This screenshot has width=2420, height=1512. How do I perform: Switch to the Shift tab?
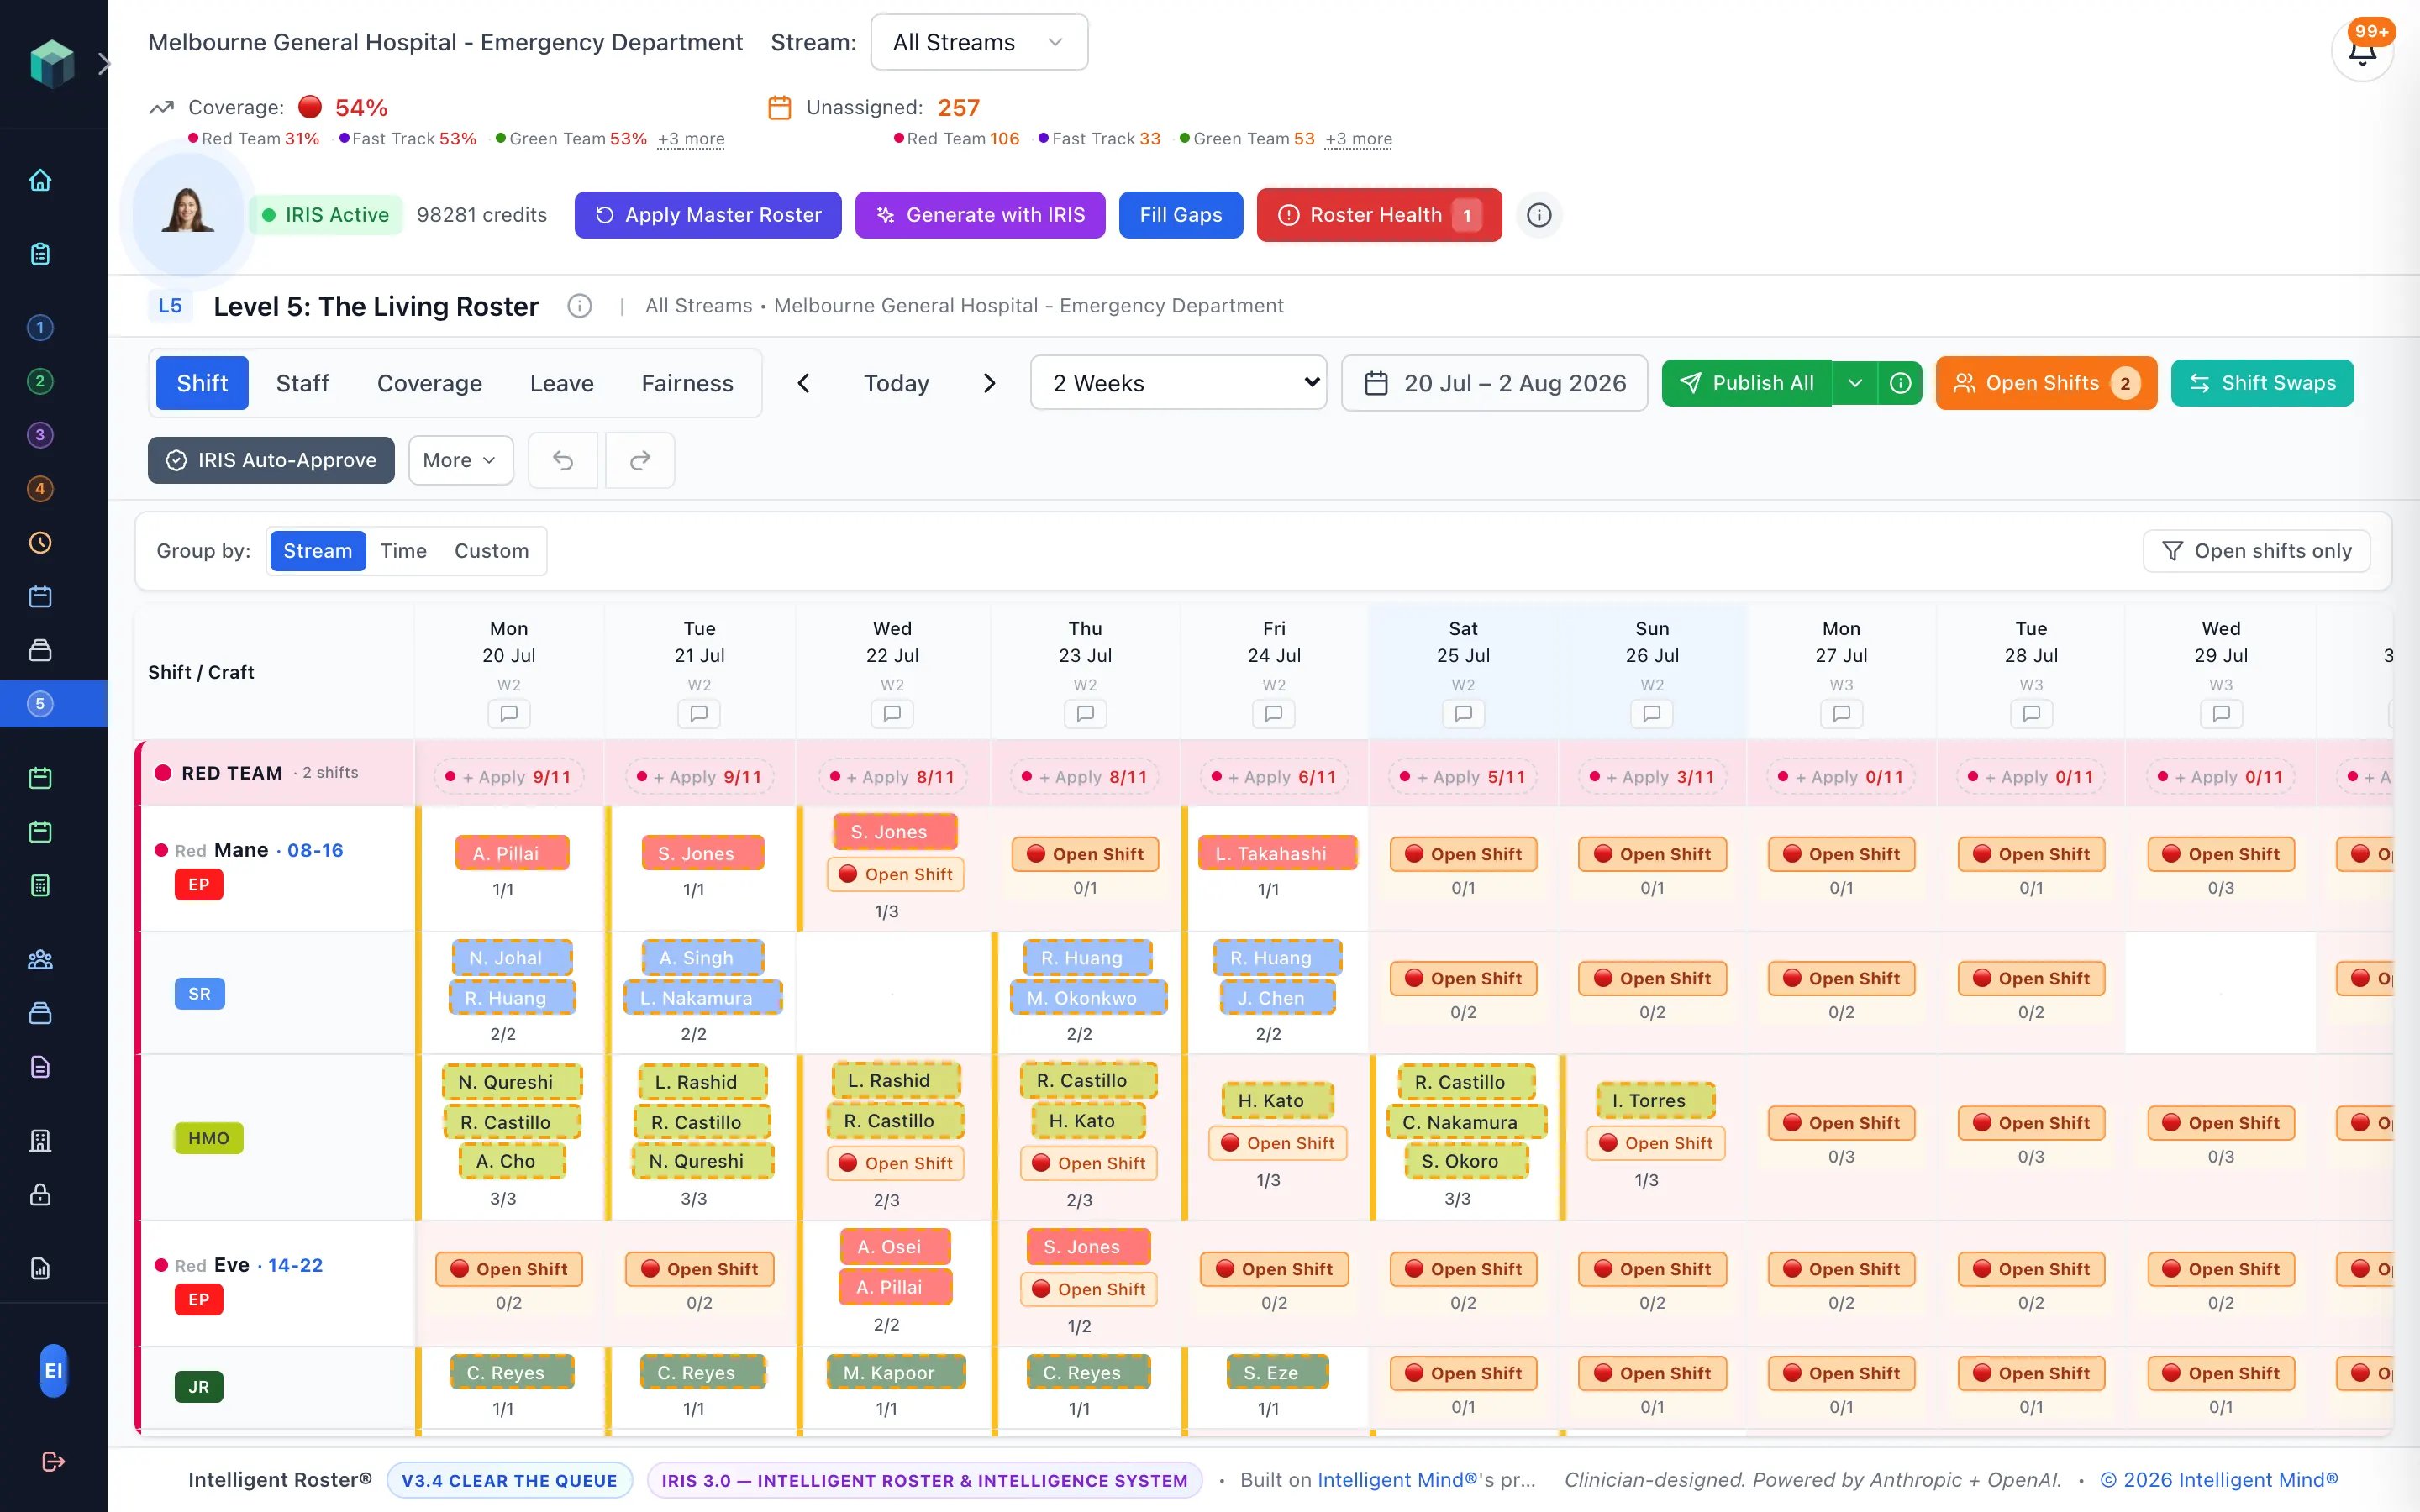point(202,383)
